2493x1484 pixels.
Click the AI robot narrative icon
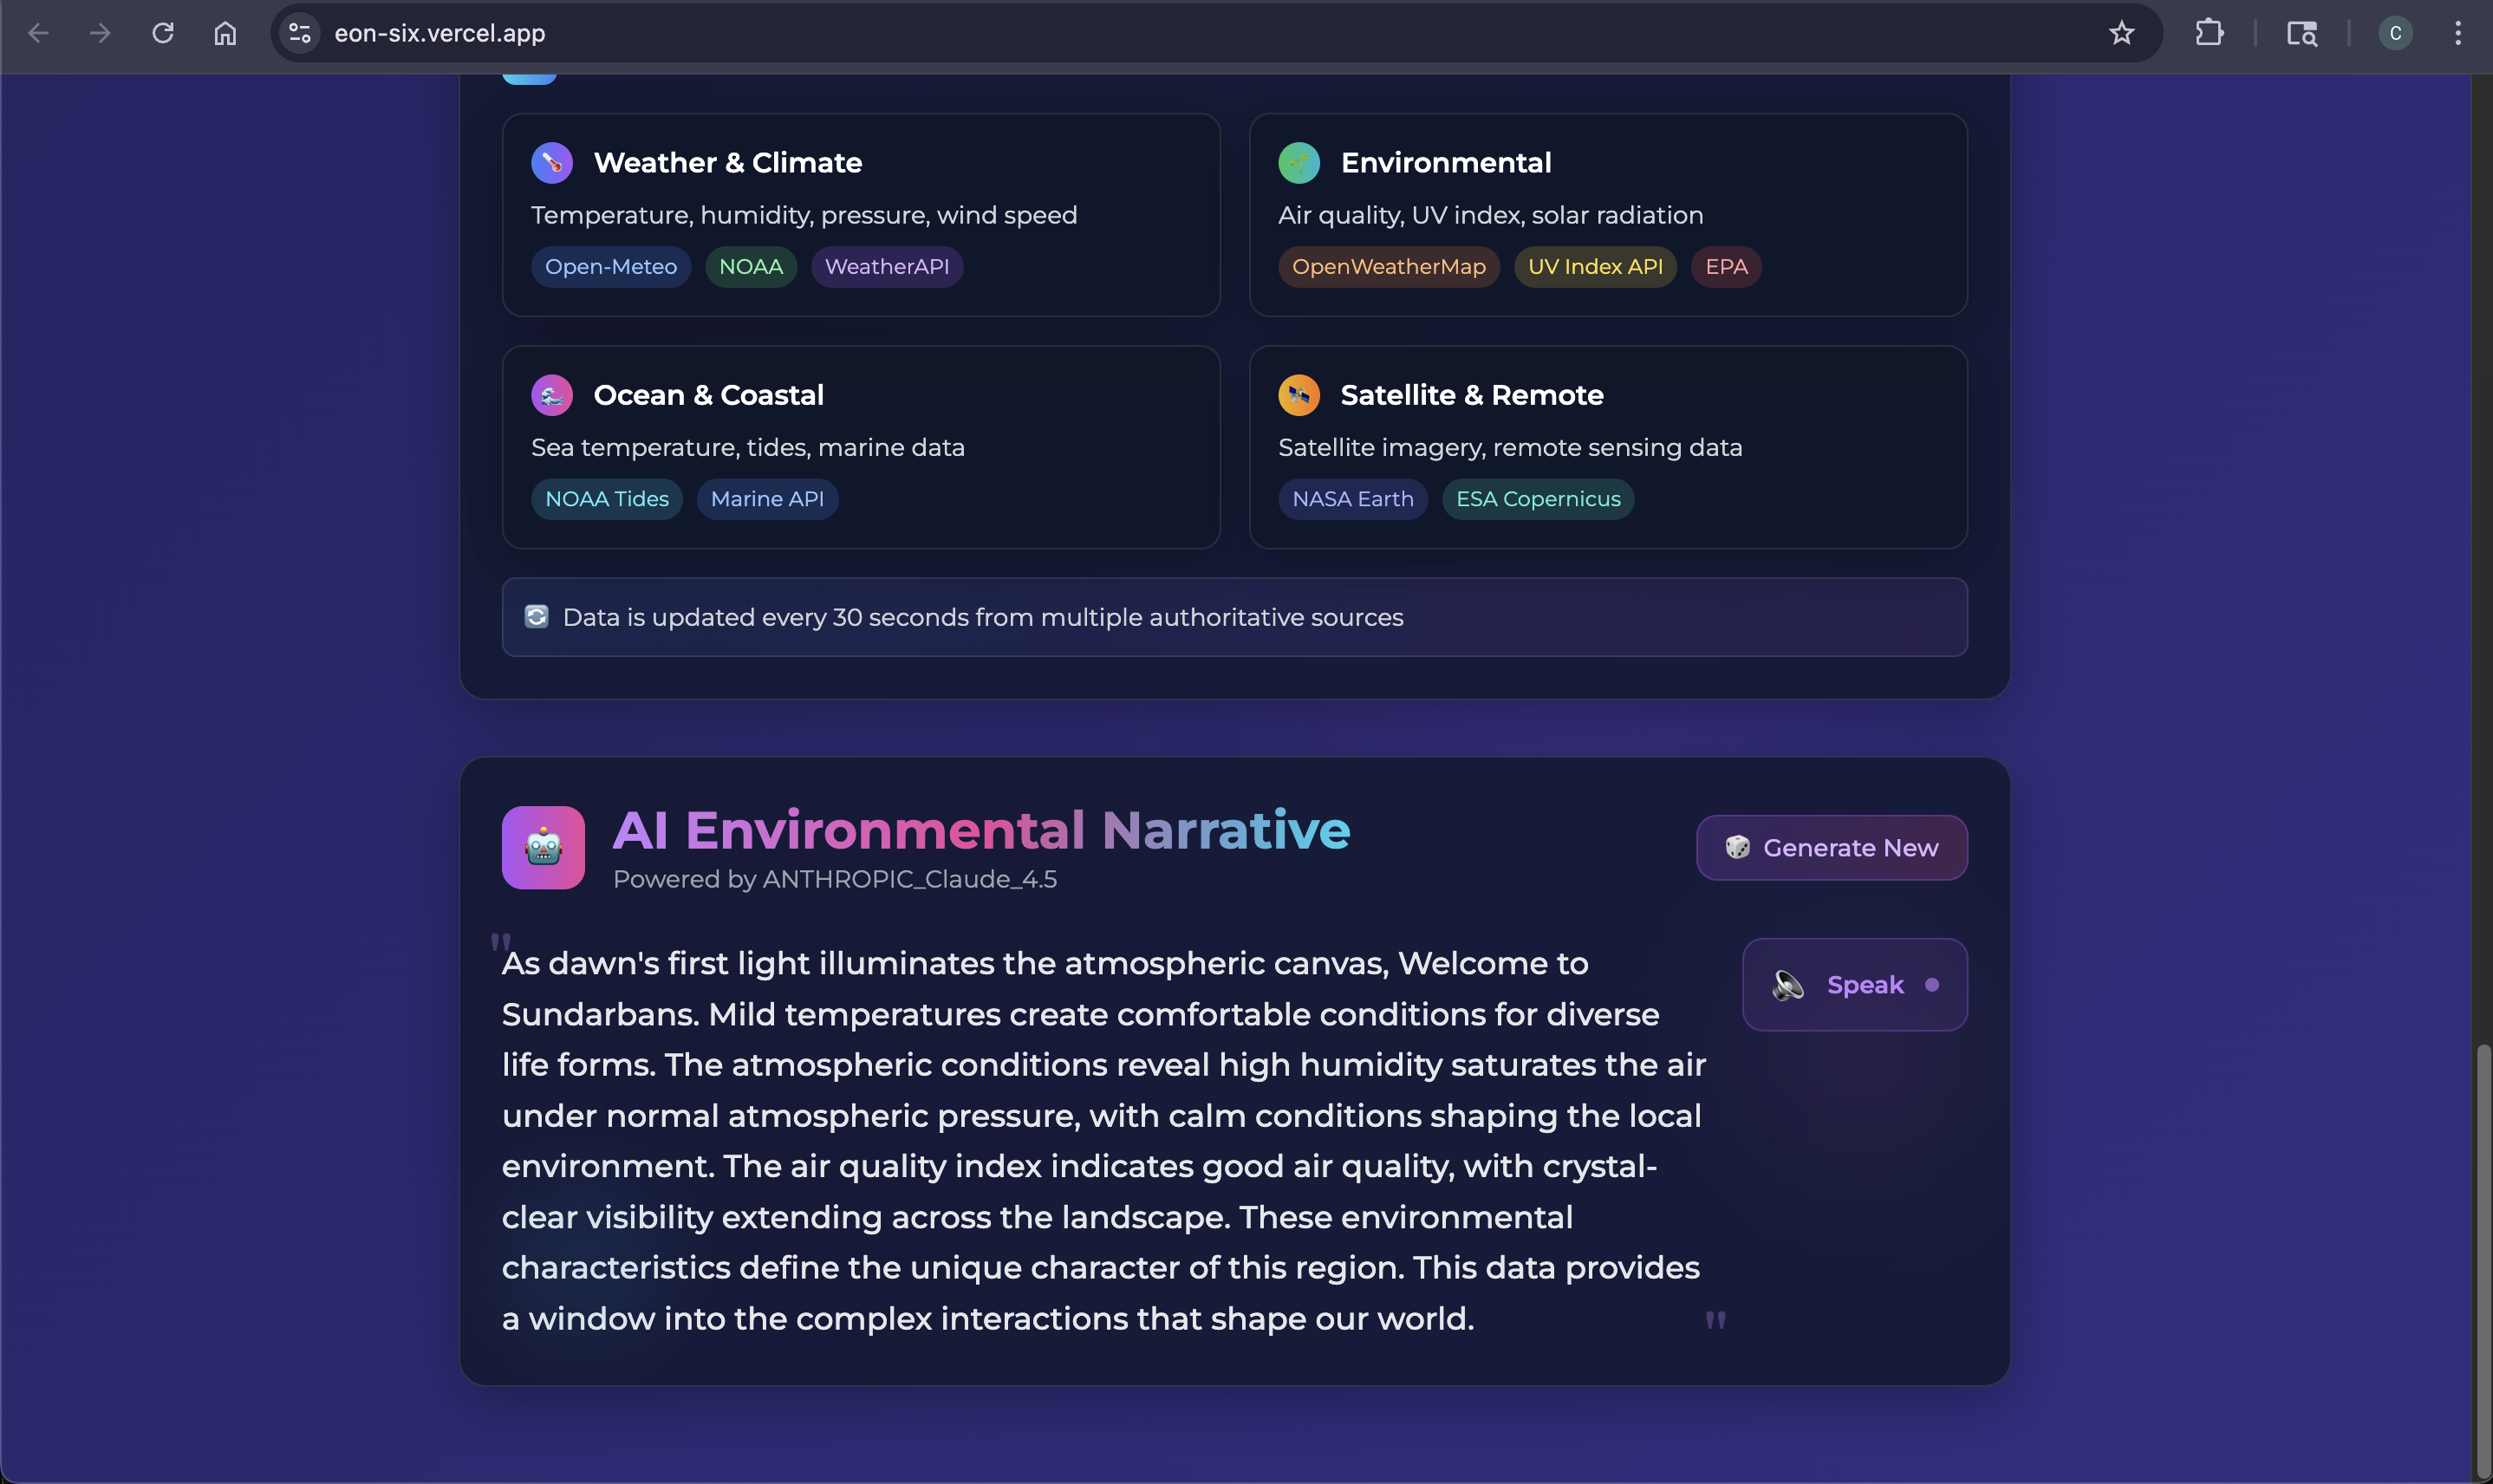543,848
